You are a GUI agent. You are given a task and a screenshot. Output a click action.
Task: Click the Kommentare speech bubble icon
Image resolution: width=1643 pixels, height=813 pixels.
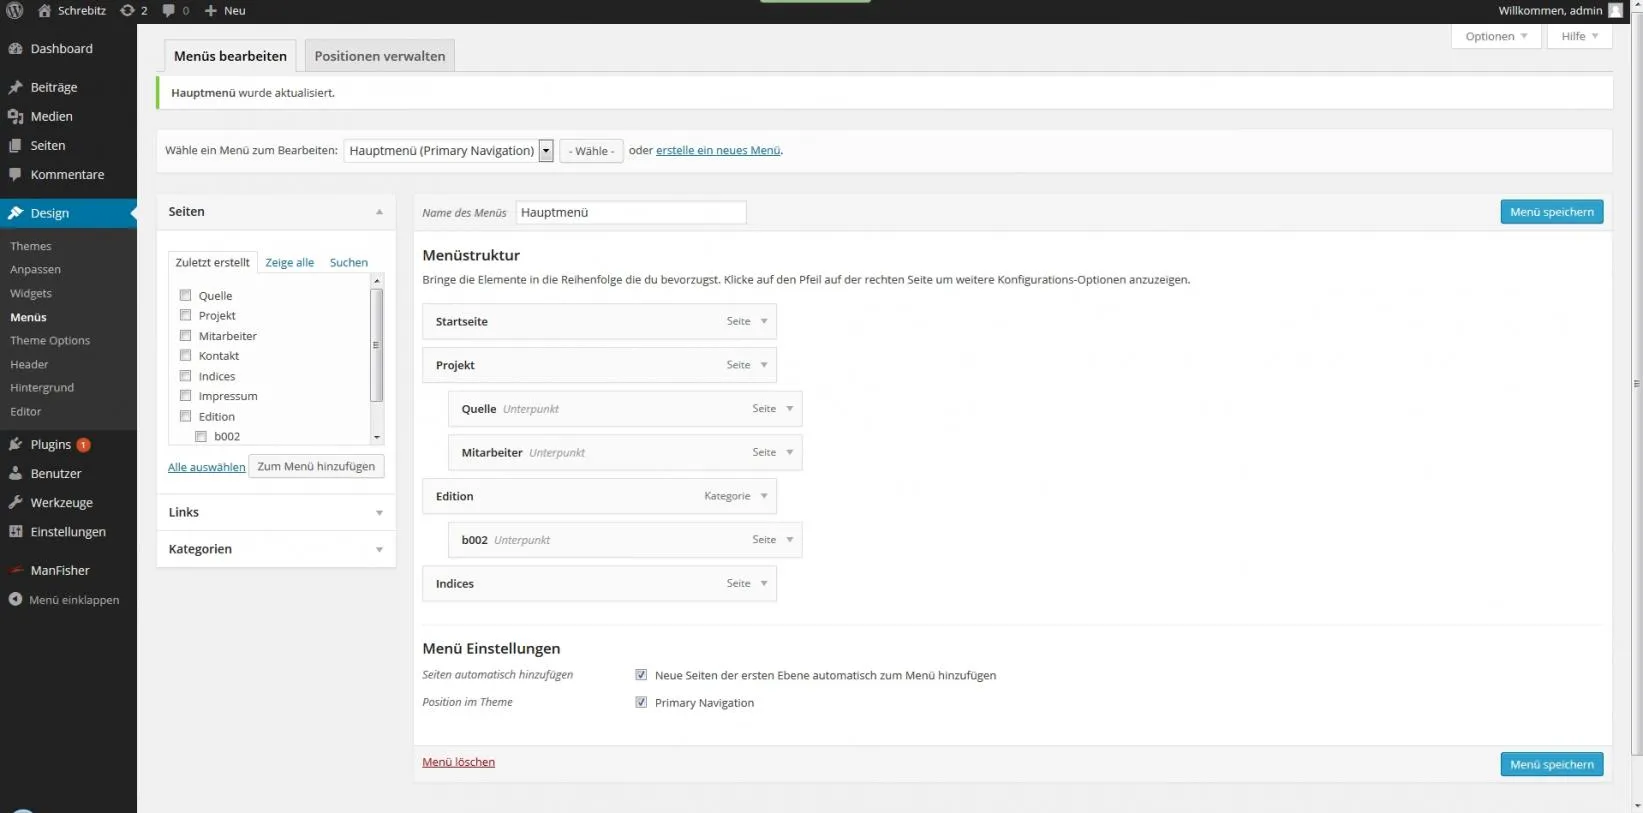tap(15, 174)
